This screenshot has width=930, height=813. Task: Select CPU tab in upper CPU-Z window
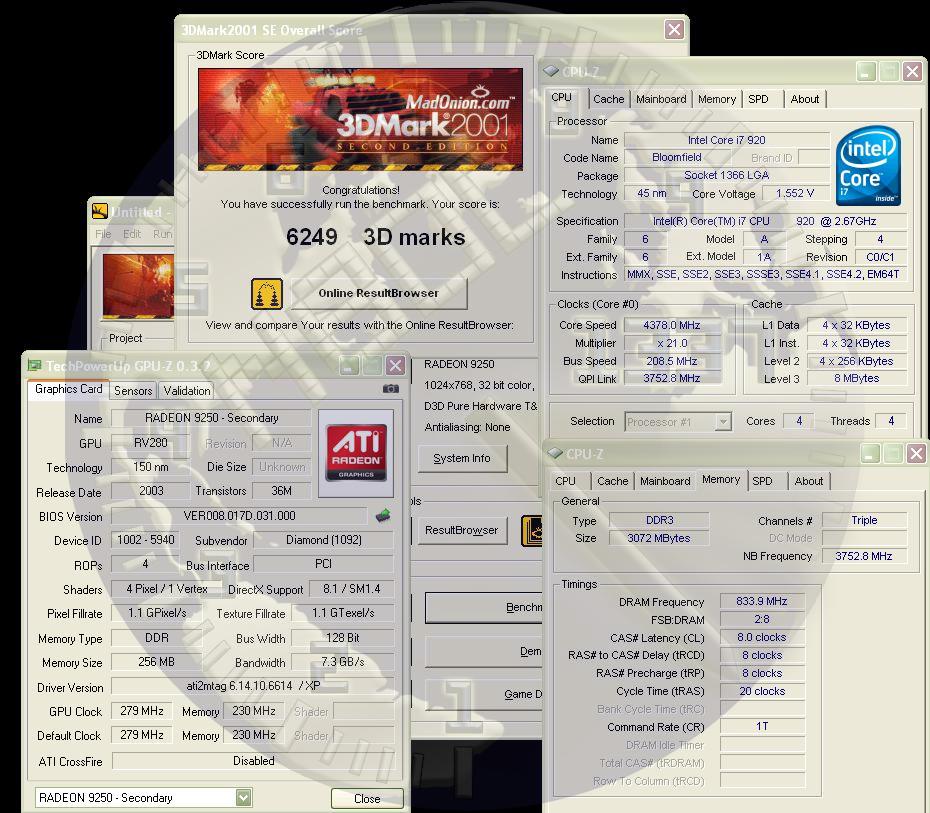tap(561, 97)
